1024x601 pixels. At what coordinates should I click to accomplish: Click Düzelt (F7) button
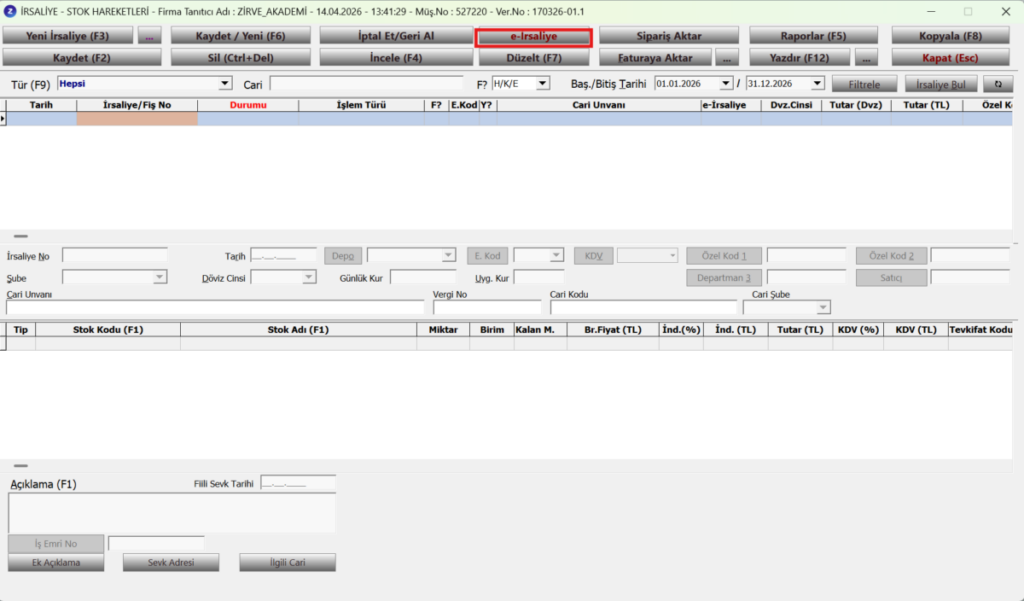pyautogui.click(x=534, y=57)
